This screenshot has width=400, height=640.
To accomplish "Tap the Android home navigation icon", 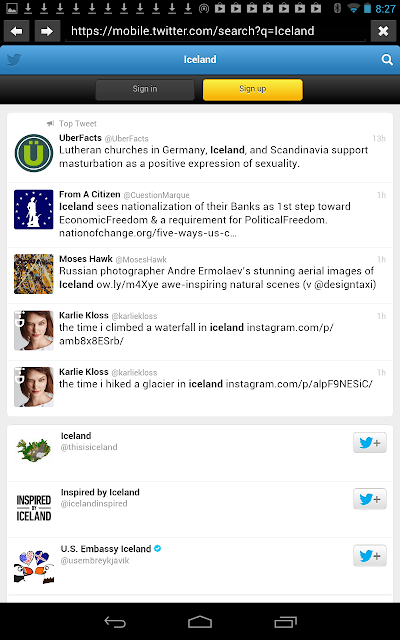I will pyautogui.click(x=200, y=622).
